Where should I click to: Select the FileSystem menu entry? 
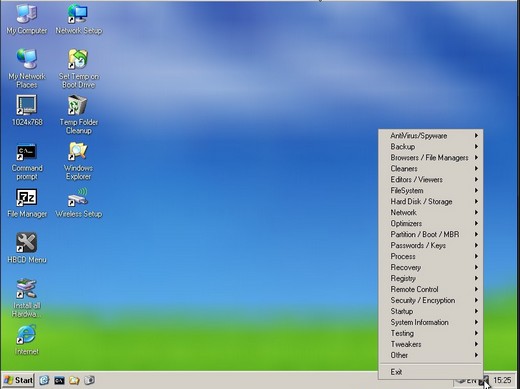tap(431, 191)
